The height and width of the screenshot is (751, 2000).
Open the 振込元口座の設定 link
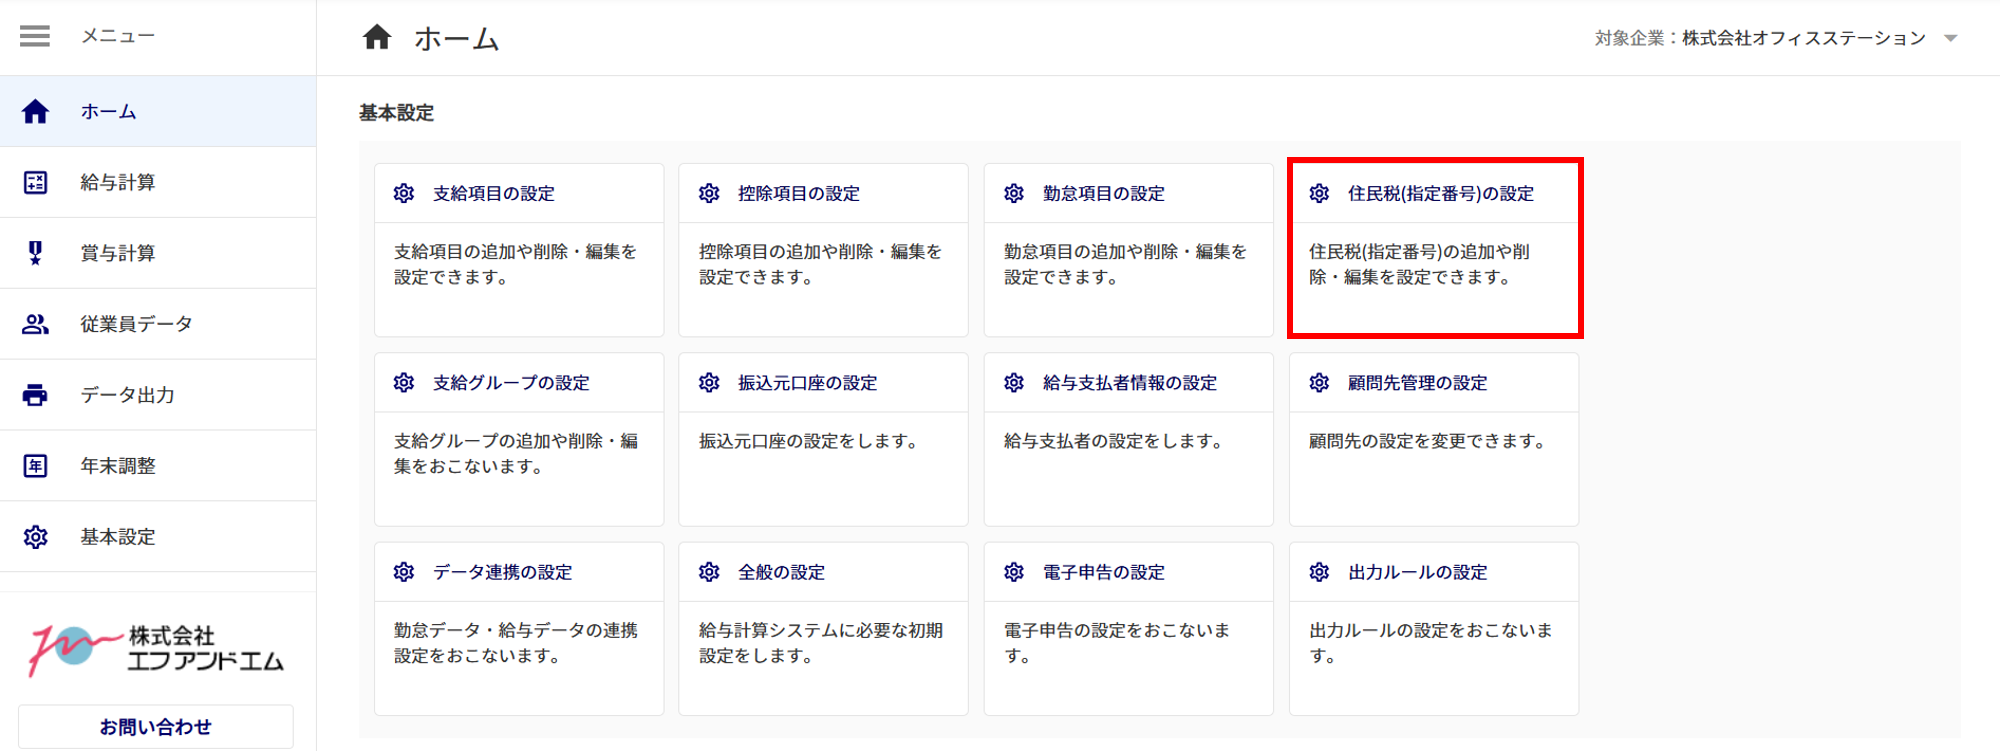click(x=807, y=382)
